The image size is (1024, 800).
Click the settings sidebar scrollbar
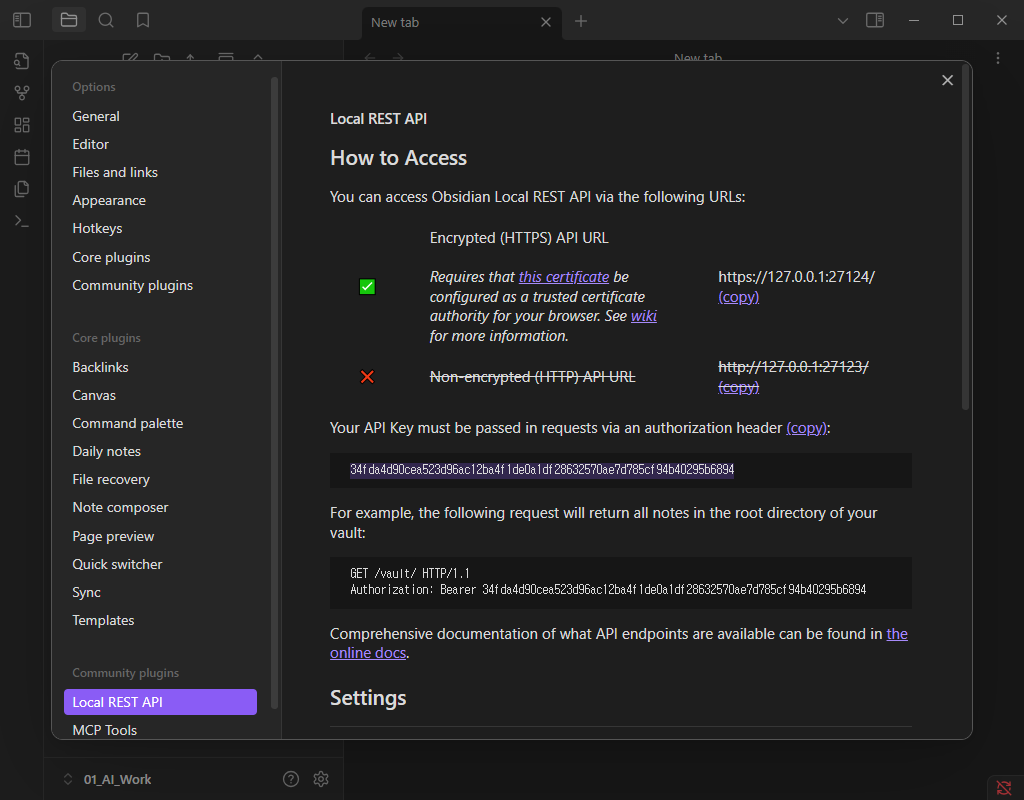(274, 394)
